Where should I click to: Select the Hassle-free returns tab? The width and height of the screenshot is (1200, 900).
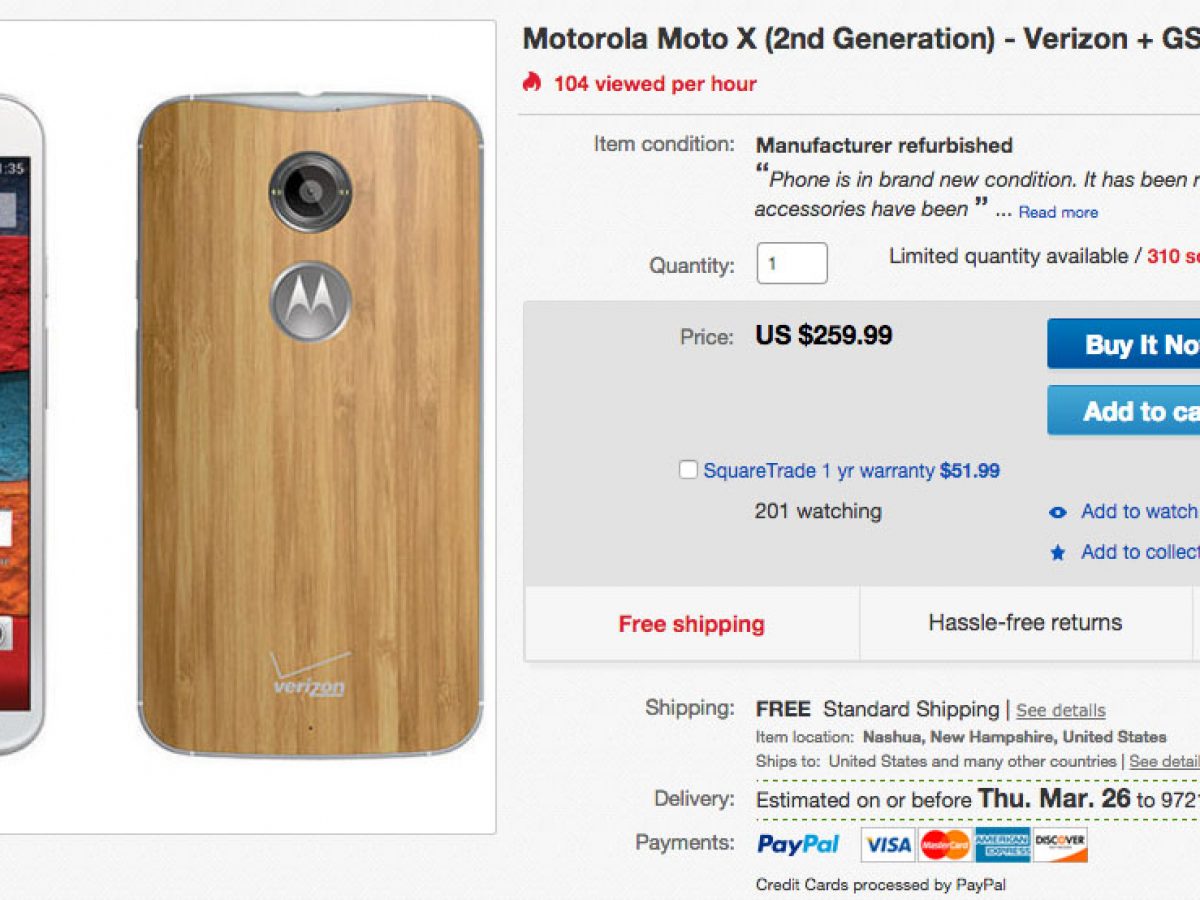[1025, 623]
